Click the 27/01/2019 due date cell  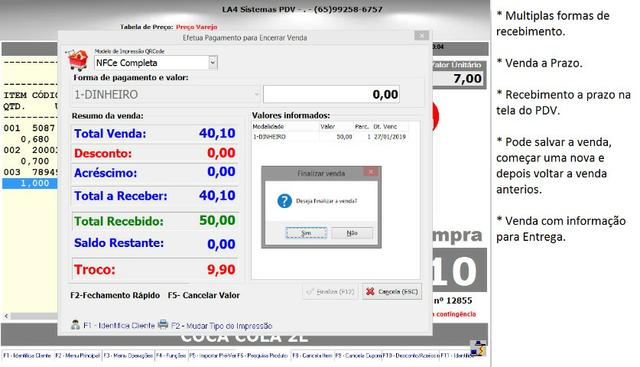(390, 137)
